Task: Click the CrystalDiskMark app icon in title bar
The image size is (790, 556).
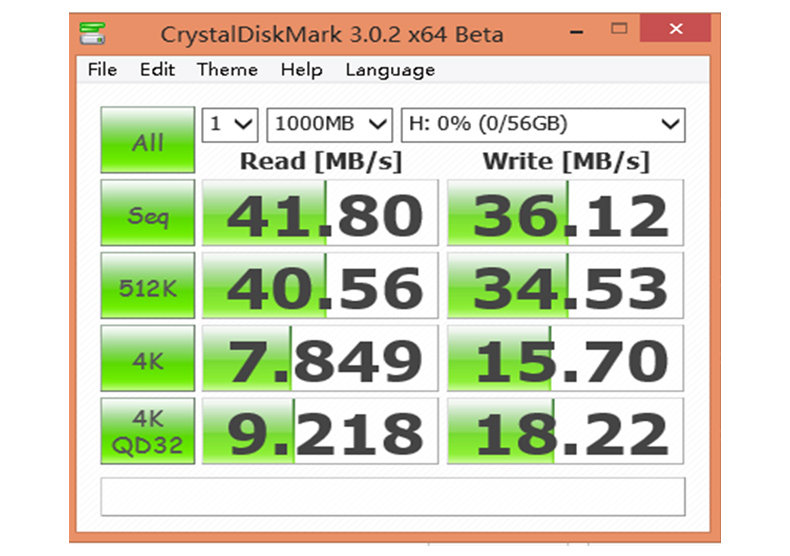Action: coord(92,34)
